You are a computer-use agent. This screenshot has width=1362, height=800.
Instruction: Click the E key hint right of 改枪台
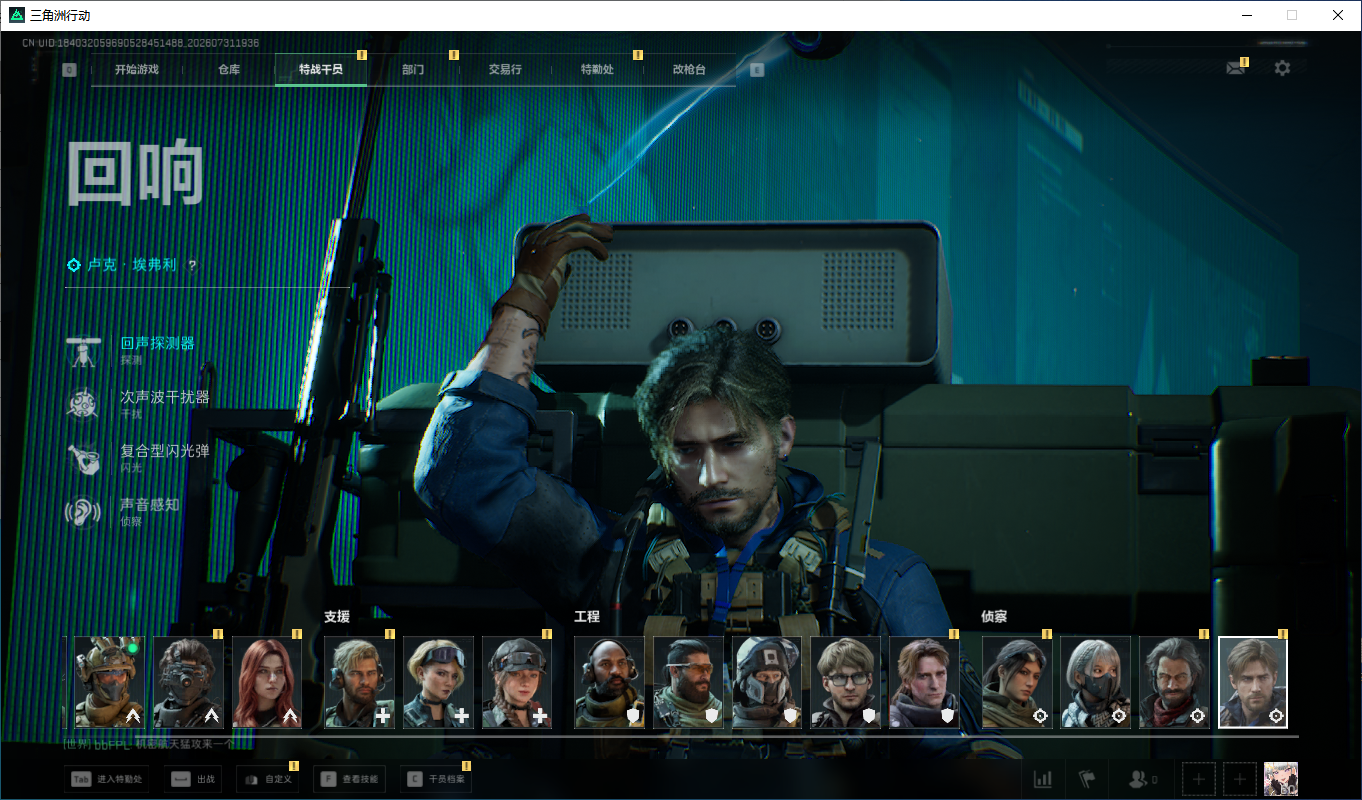pos(757,70)
